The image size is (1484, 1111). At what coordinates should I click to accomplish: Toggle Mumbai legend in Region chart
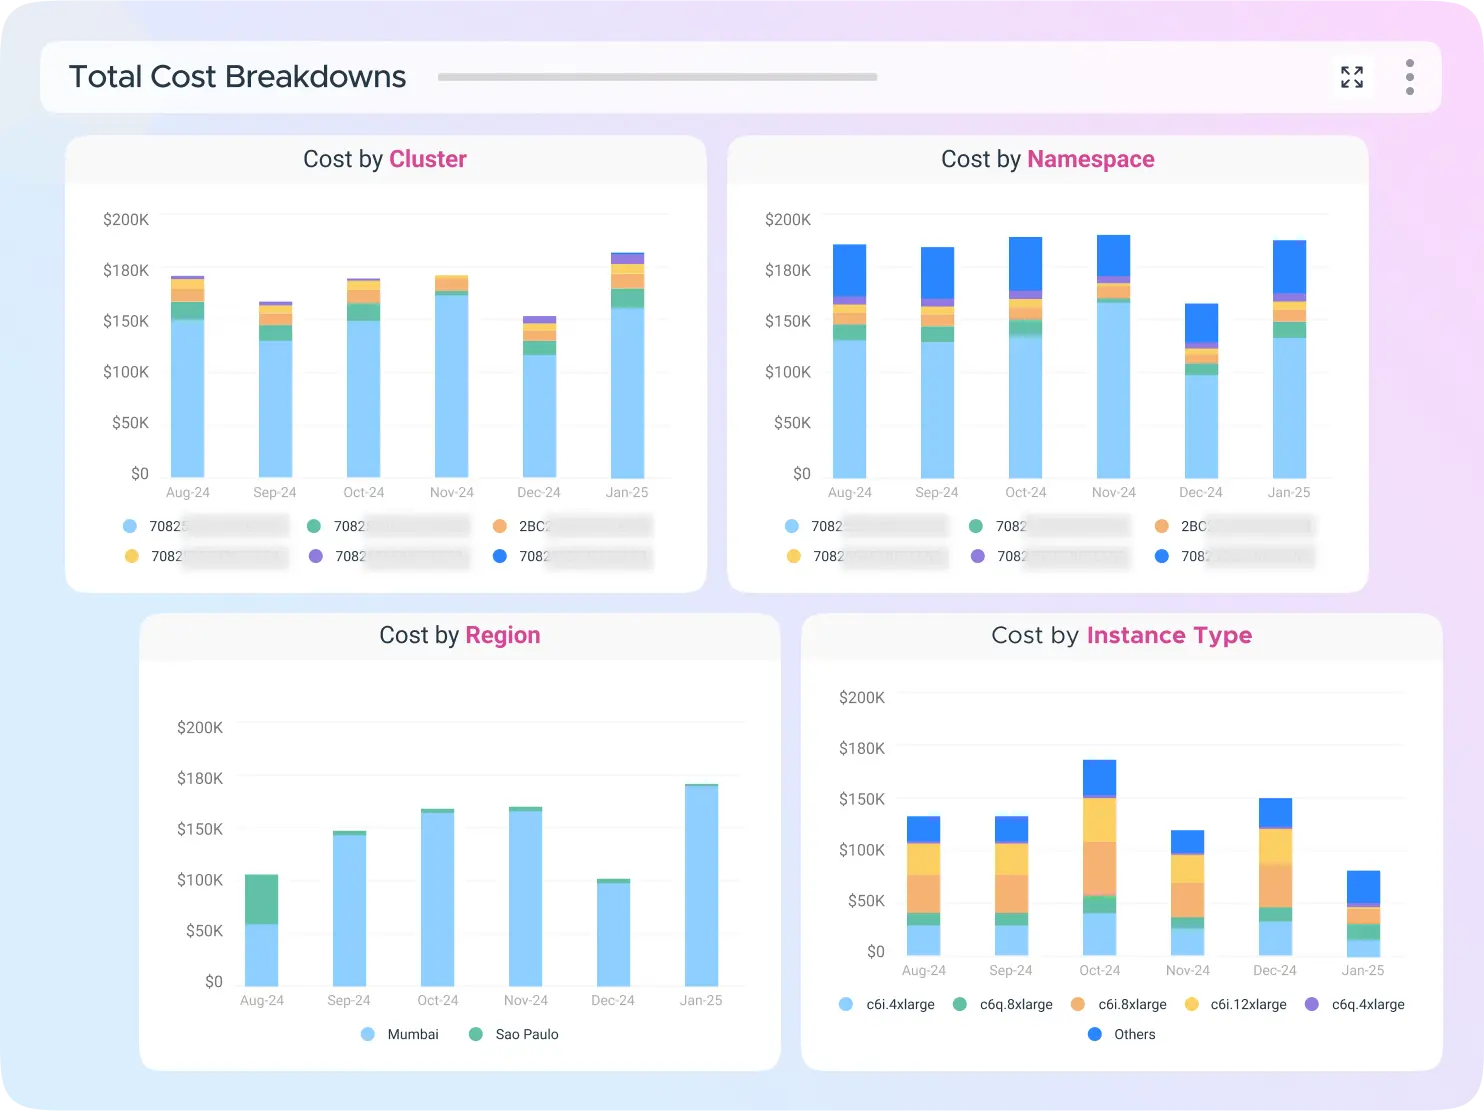point(400,1034)
